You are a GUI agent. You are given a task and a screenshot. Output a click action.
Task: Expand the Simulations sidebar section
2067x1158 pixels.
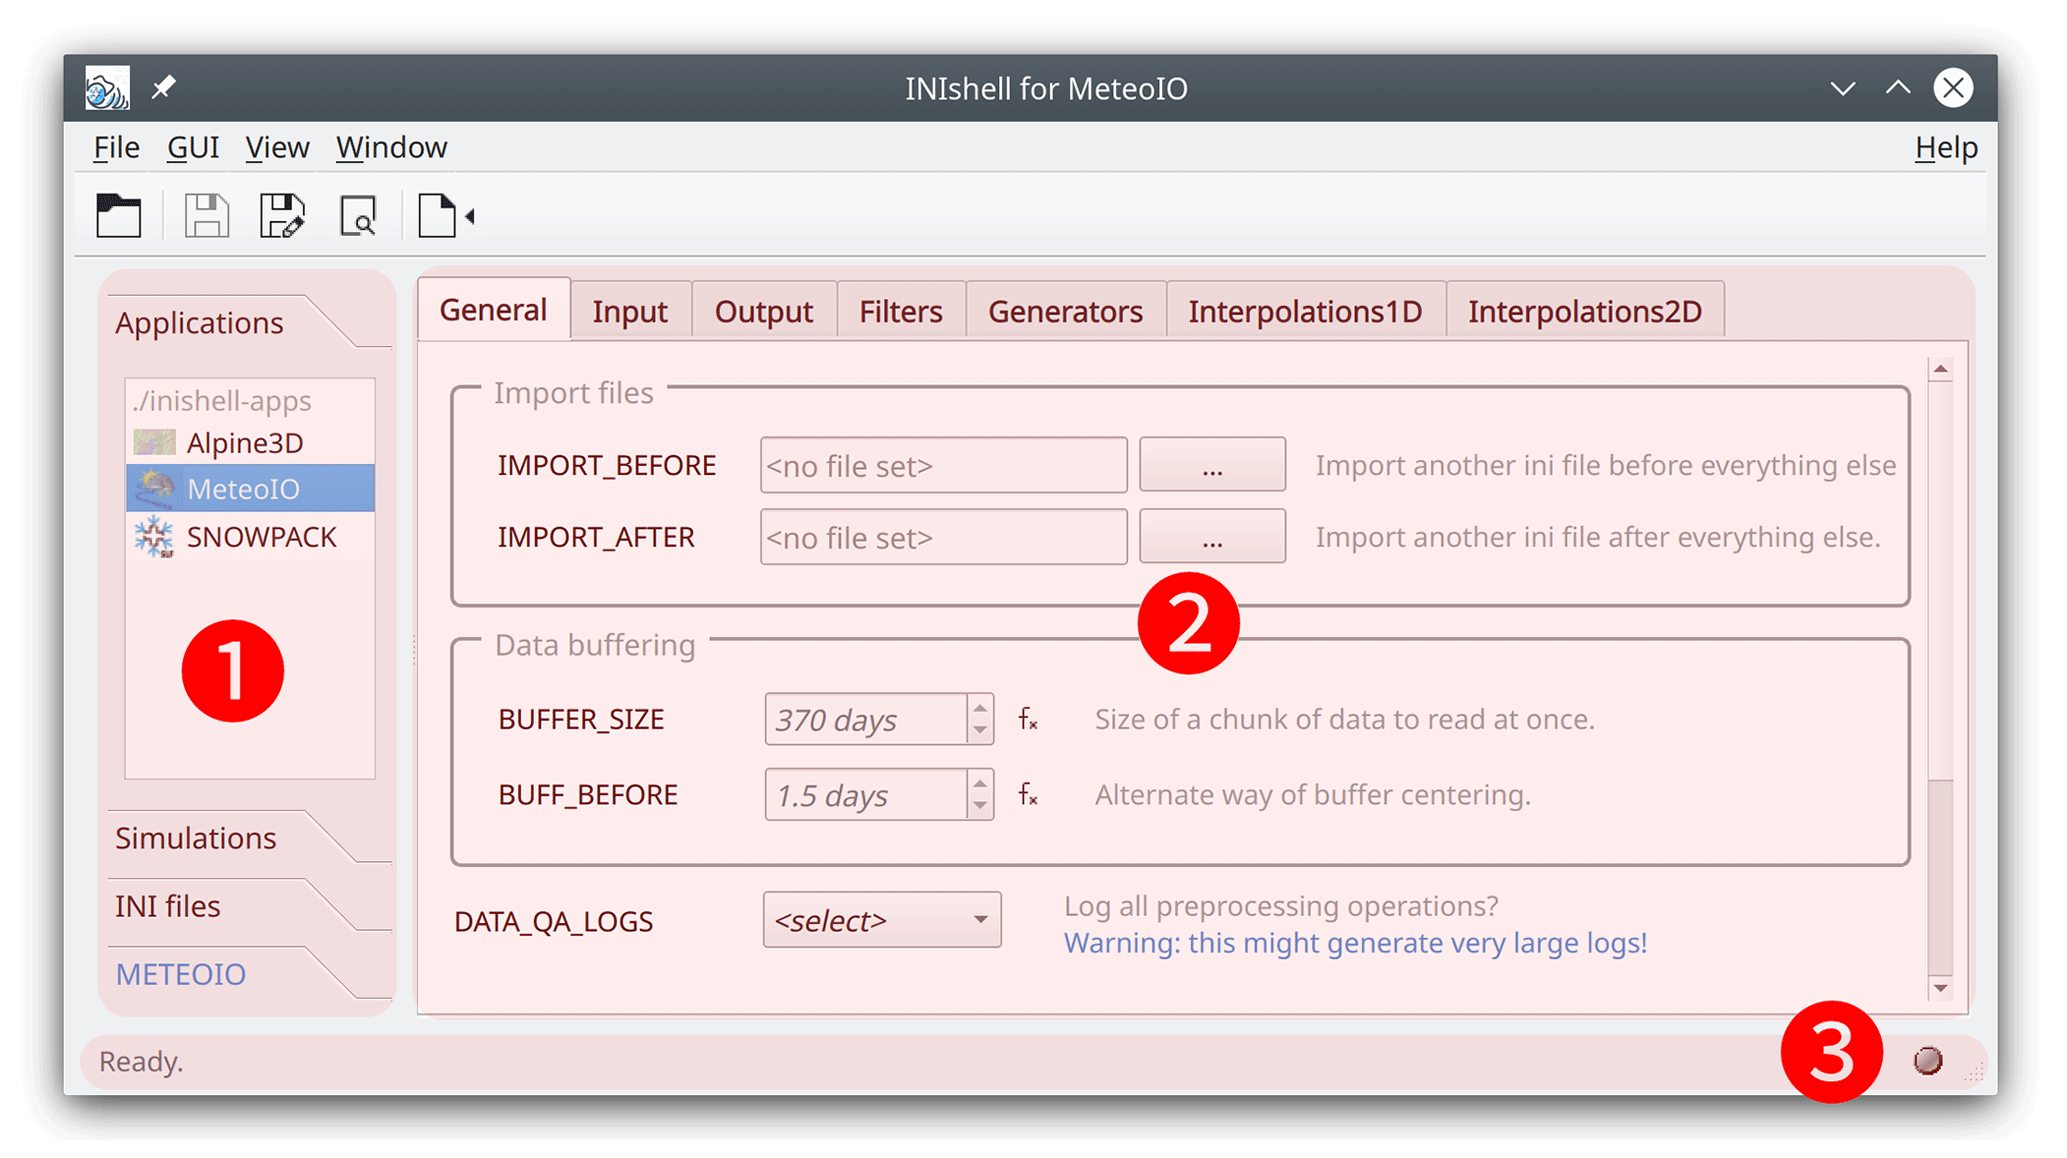pos(196,838)
